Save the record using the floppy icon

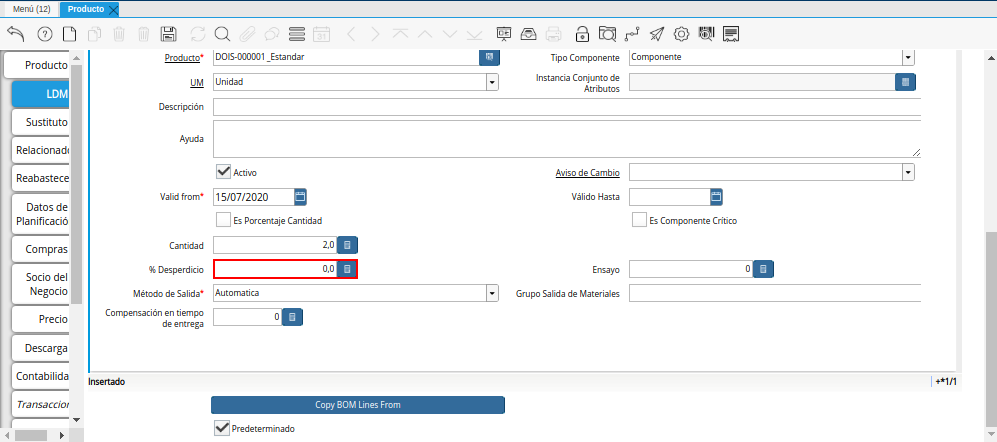coord(168,33)
